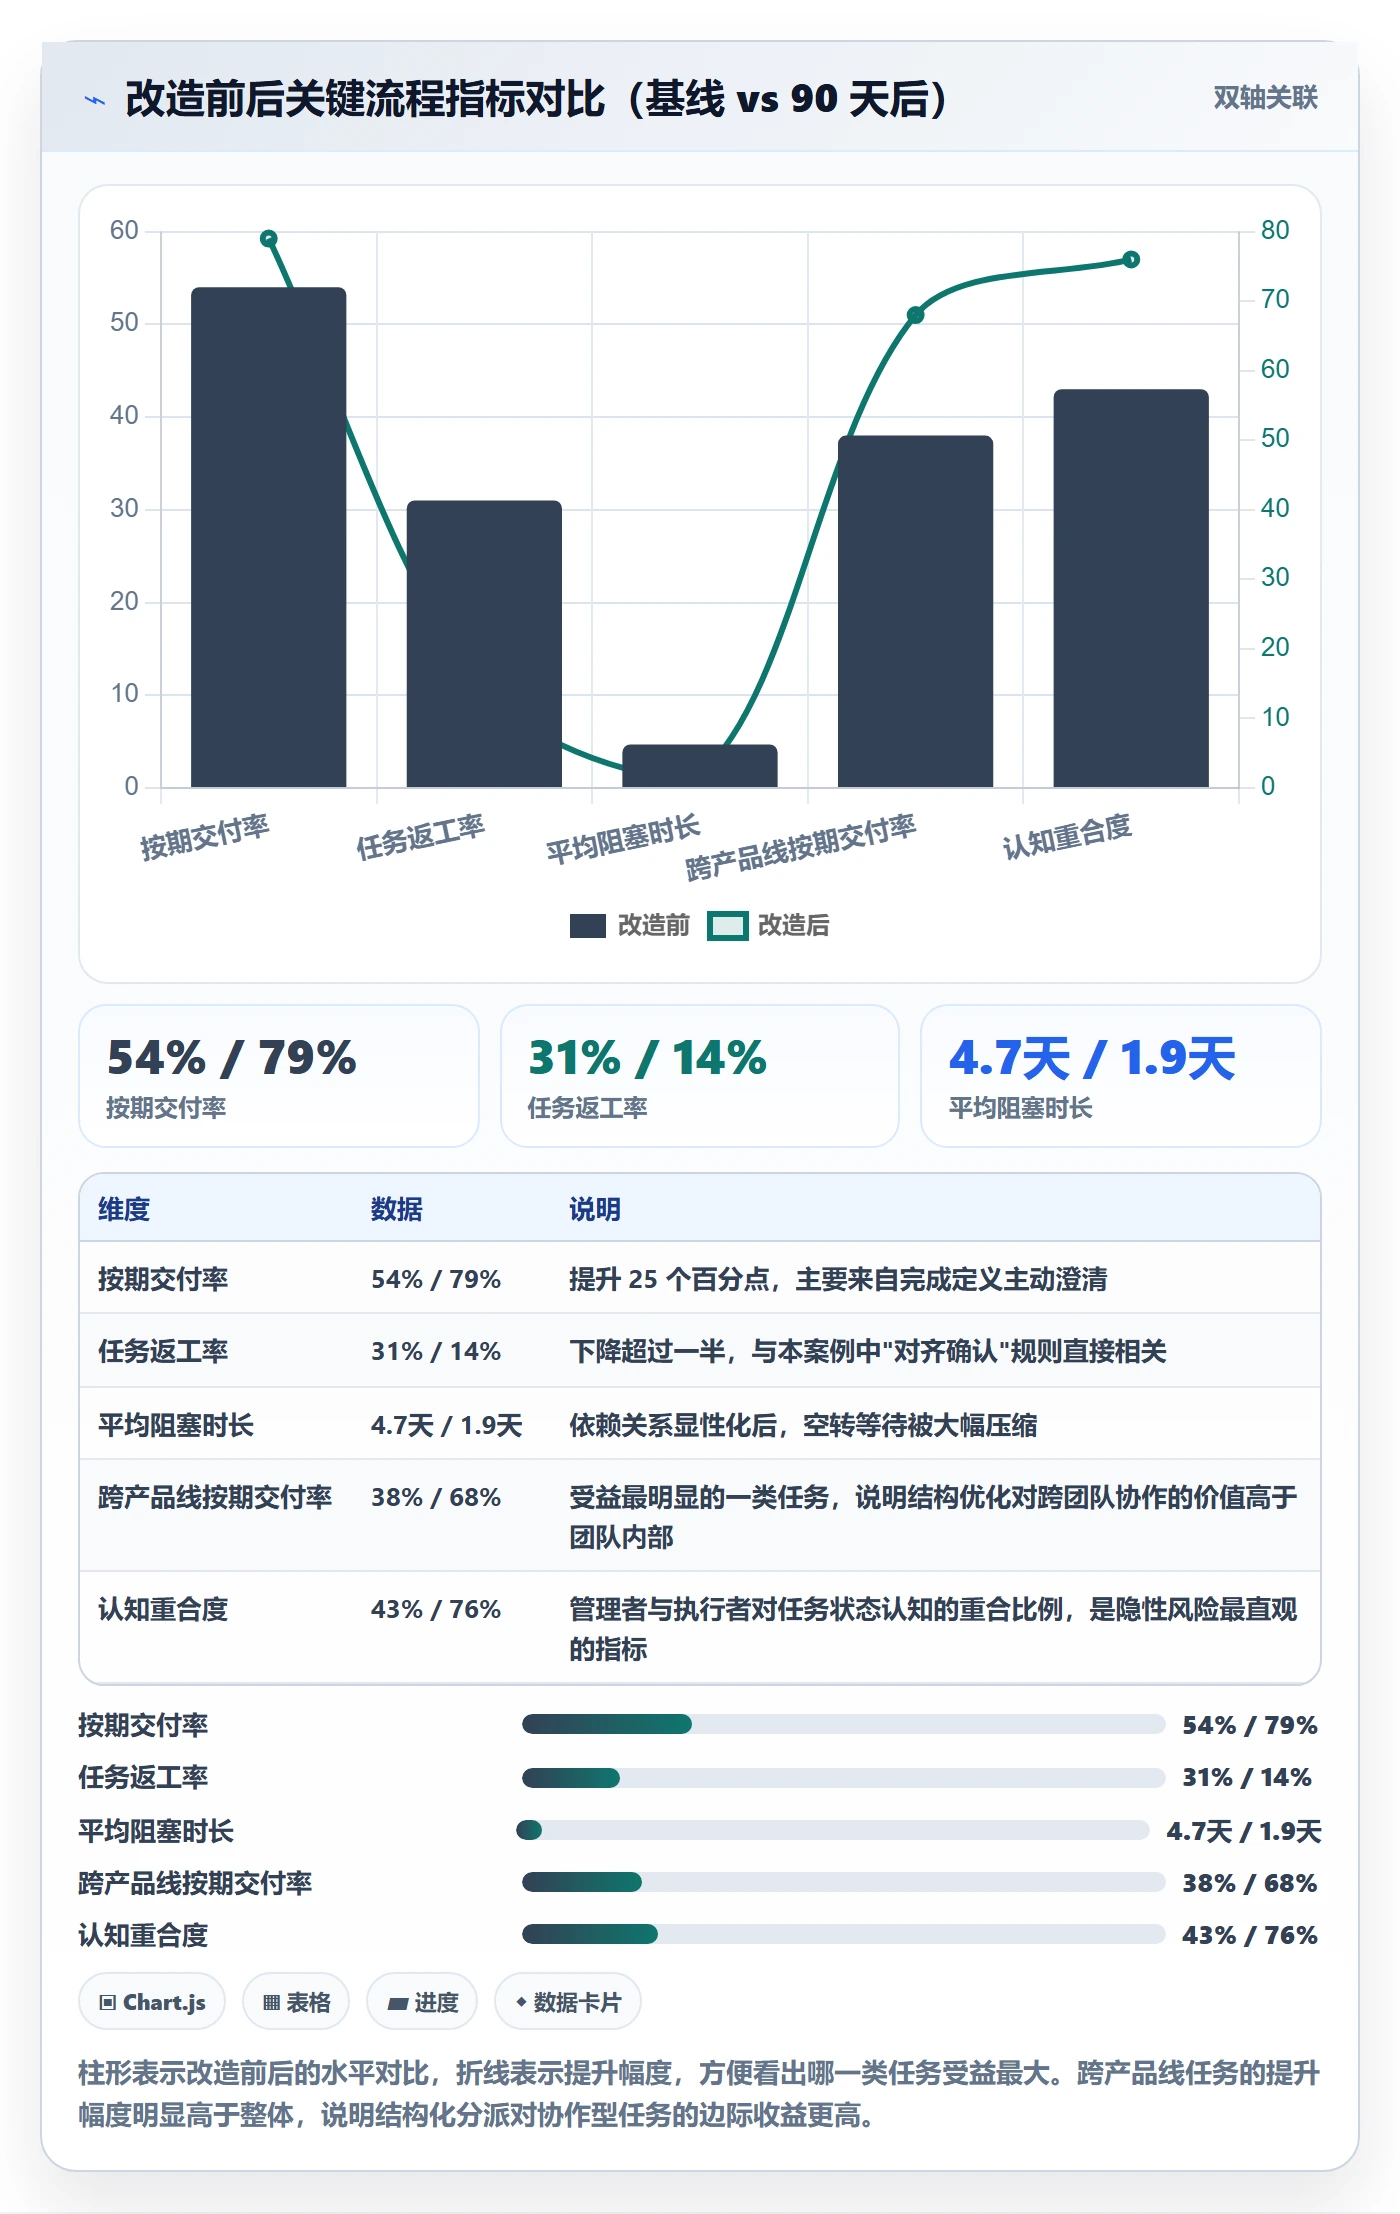The image size is (1400, 2214).
Task: Click the 平均阻塞时长 progress bar
Action: pos(832,1830)
